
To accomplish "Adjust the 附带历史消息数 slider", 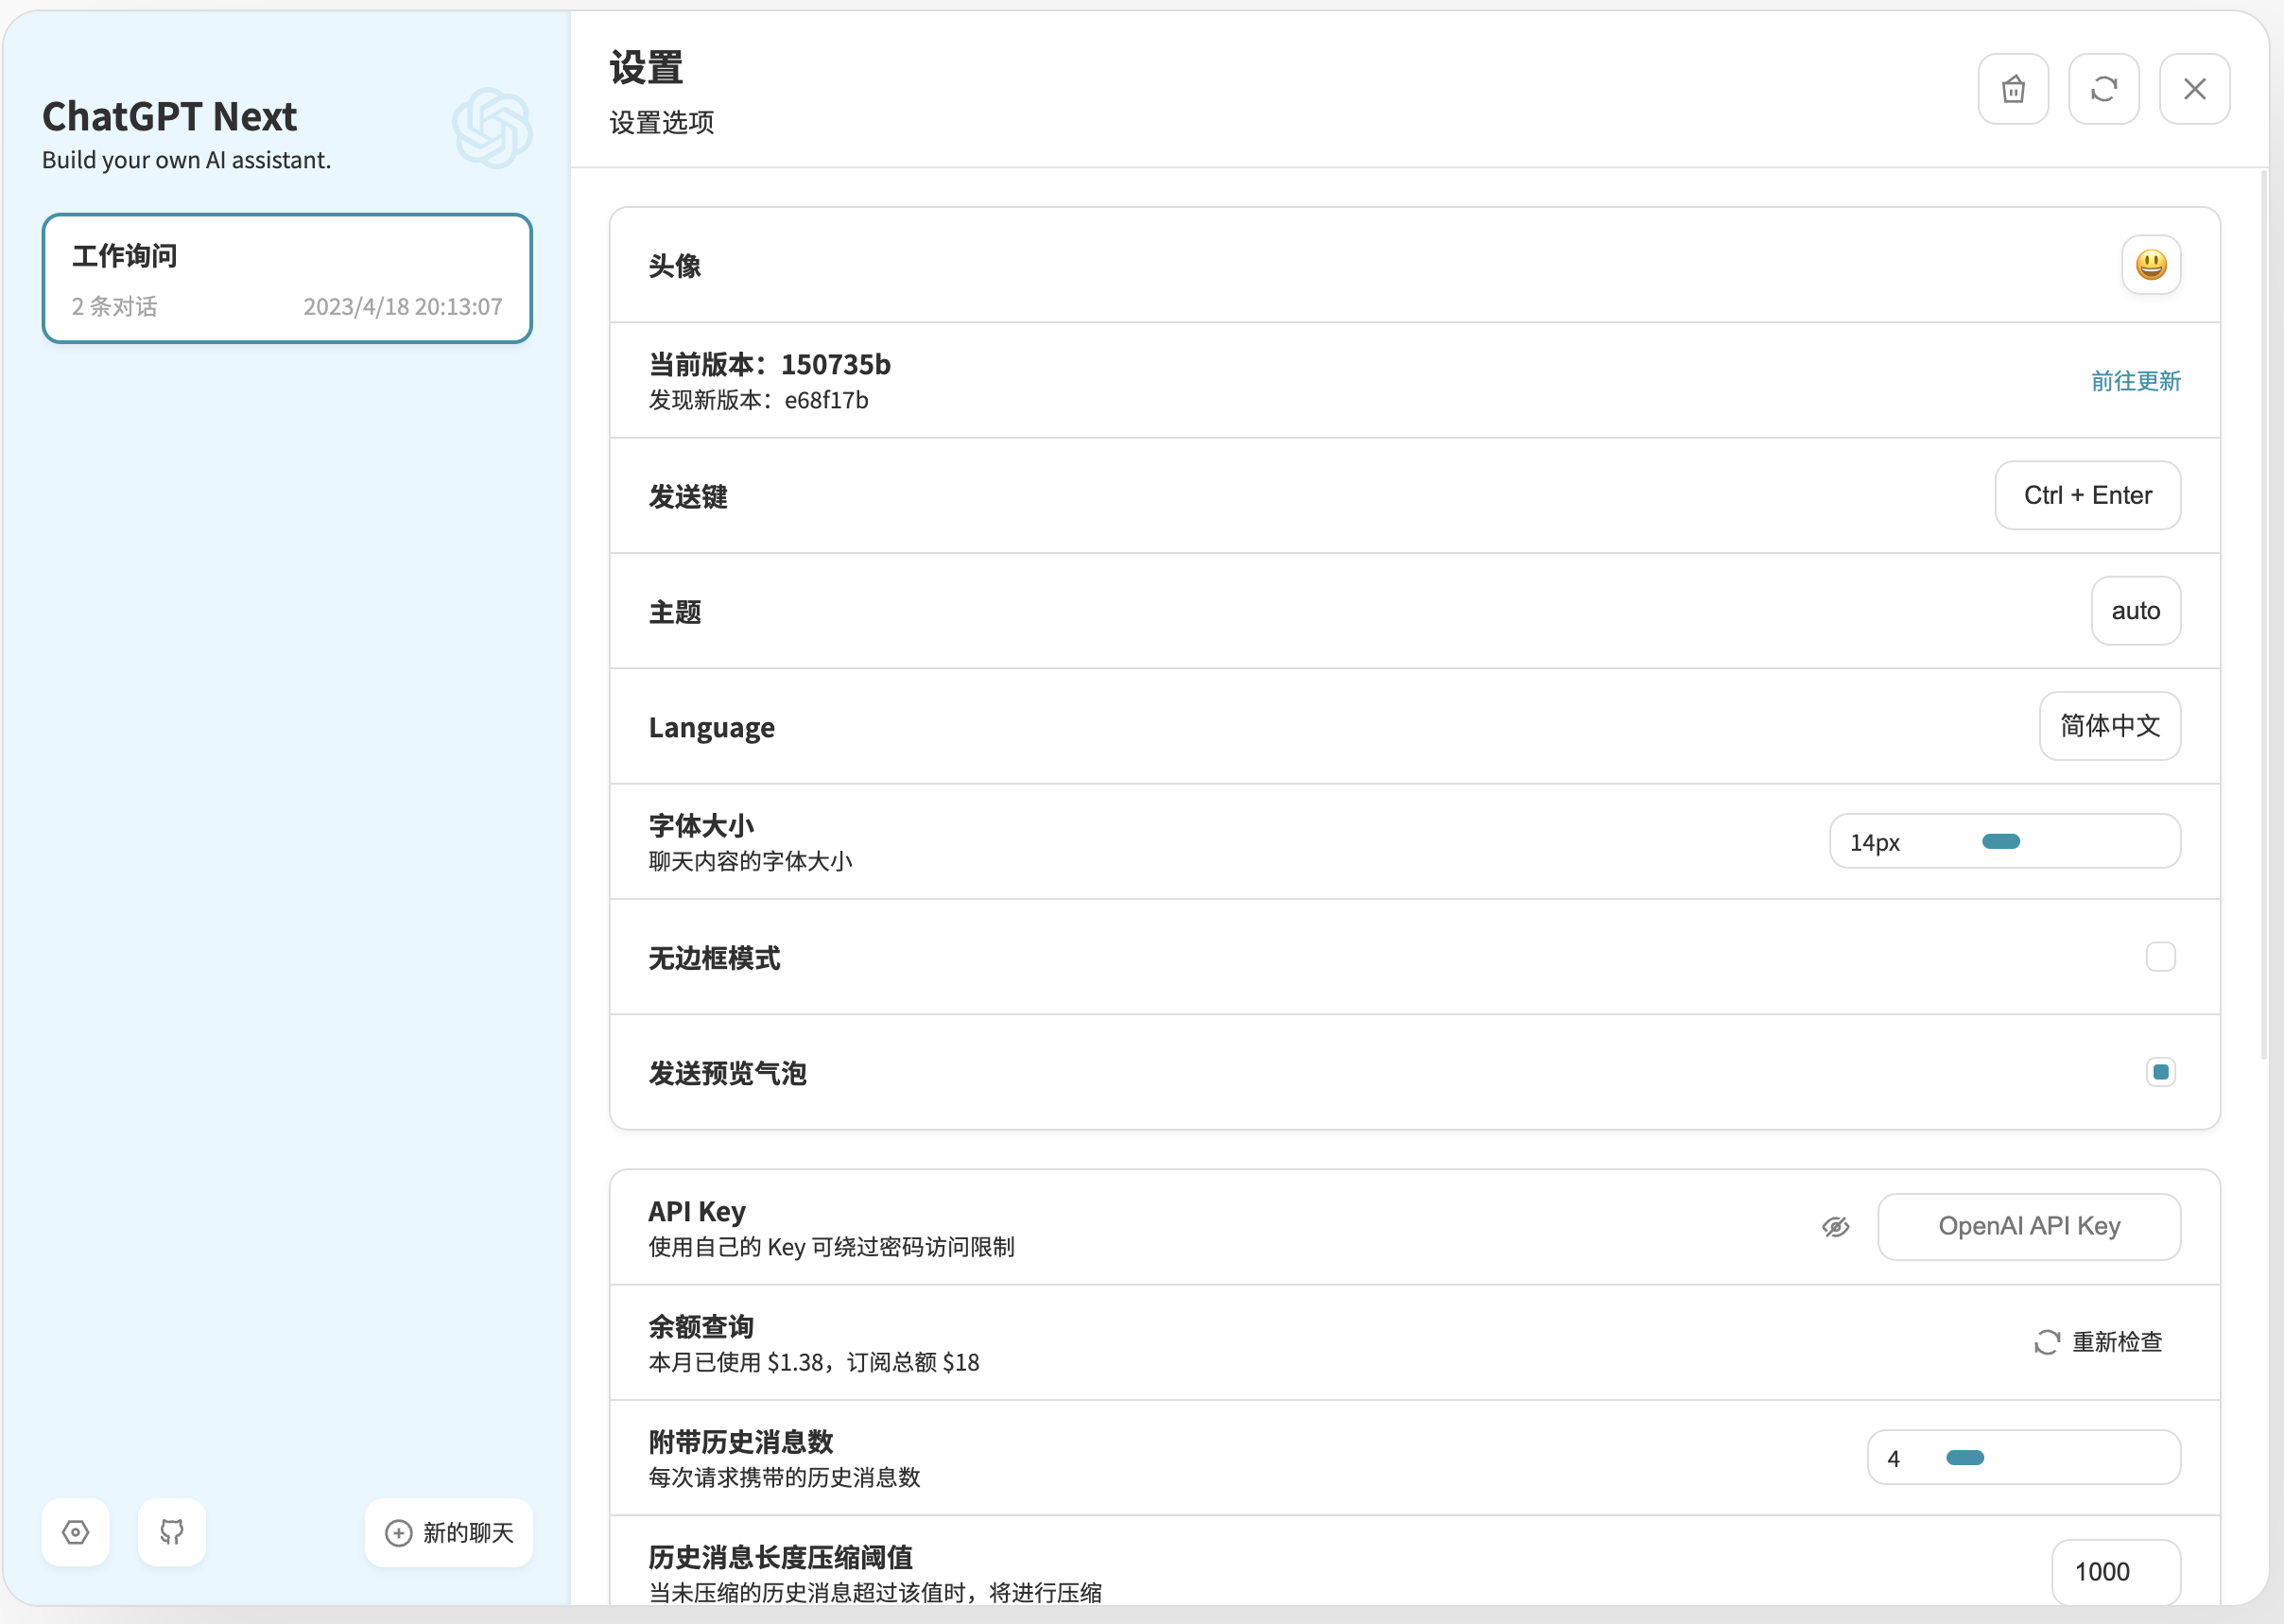I will click(2024, 1458).
